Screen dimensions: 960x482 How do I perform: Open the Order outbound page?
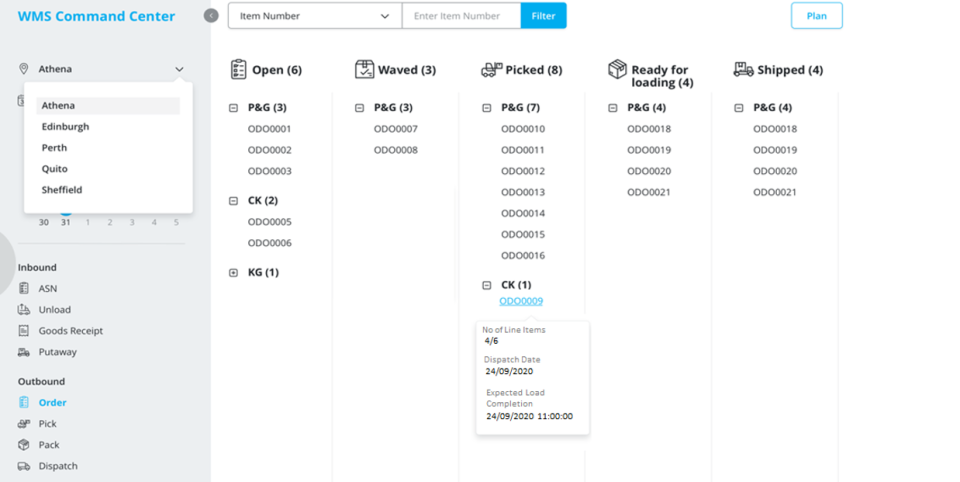[53, 402]
